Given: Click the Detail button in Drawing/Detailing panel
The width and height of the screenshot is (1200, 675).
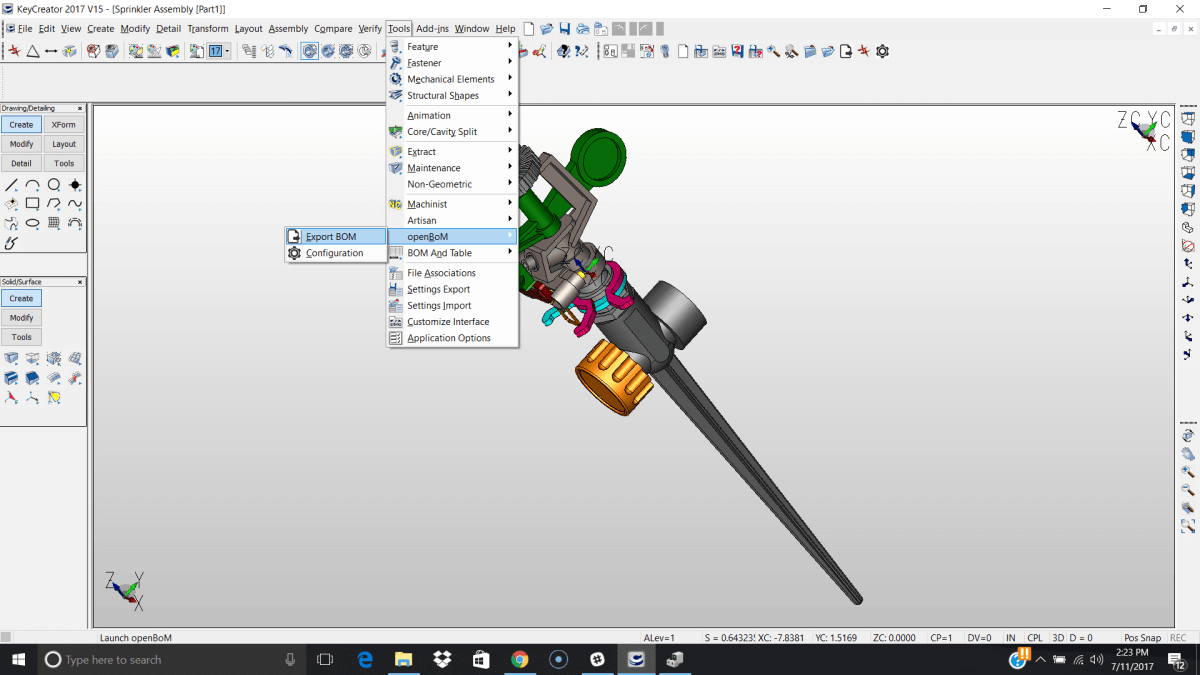Looking at the screenshot, I should 21,163.
